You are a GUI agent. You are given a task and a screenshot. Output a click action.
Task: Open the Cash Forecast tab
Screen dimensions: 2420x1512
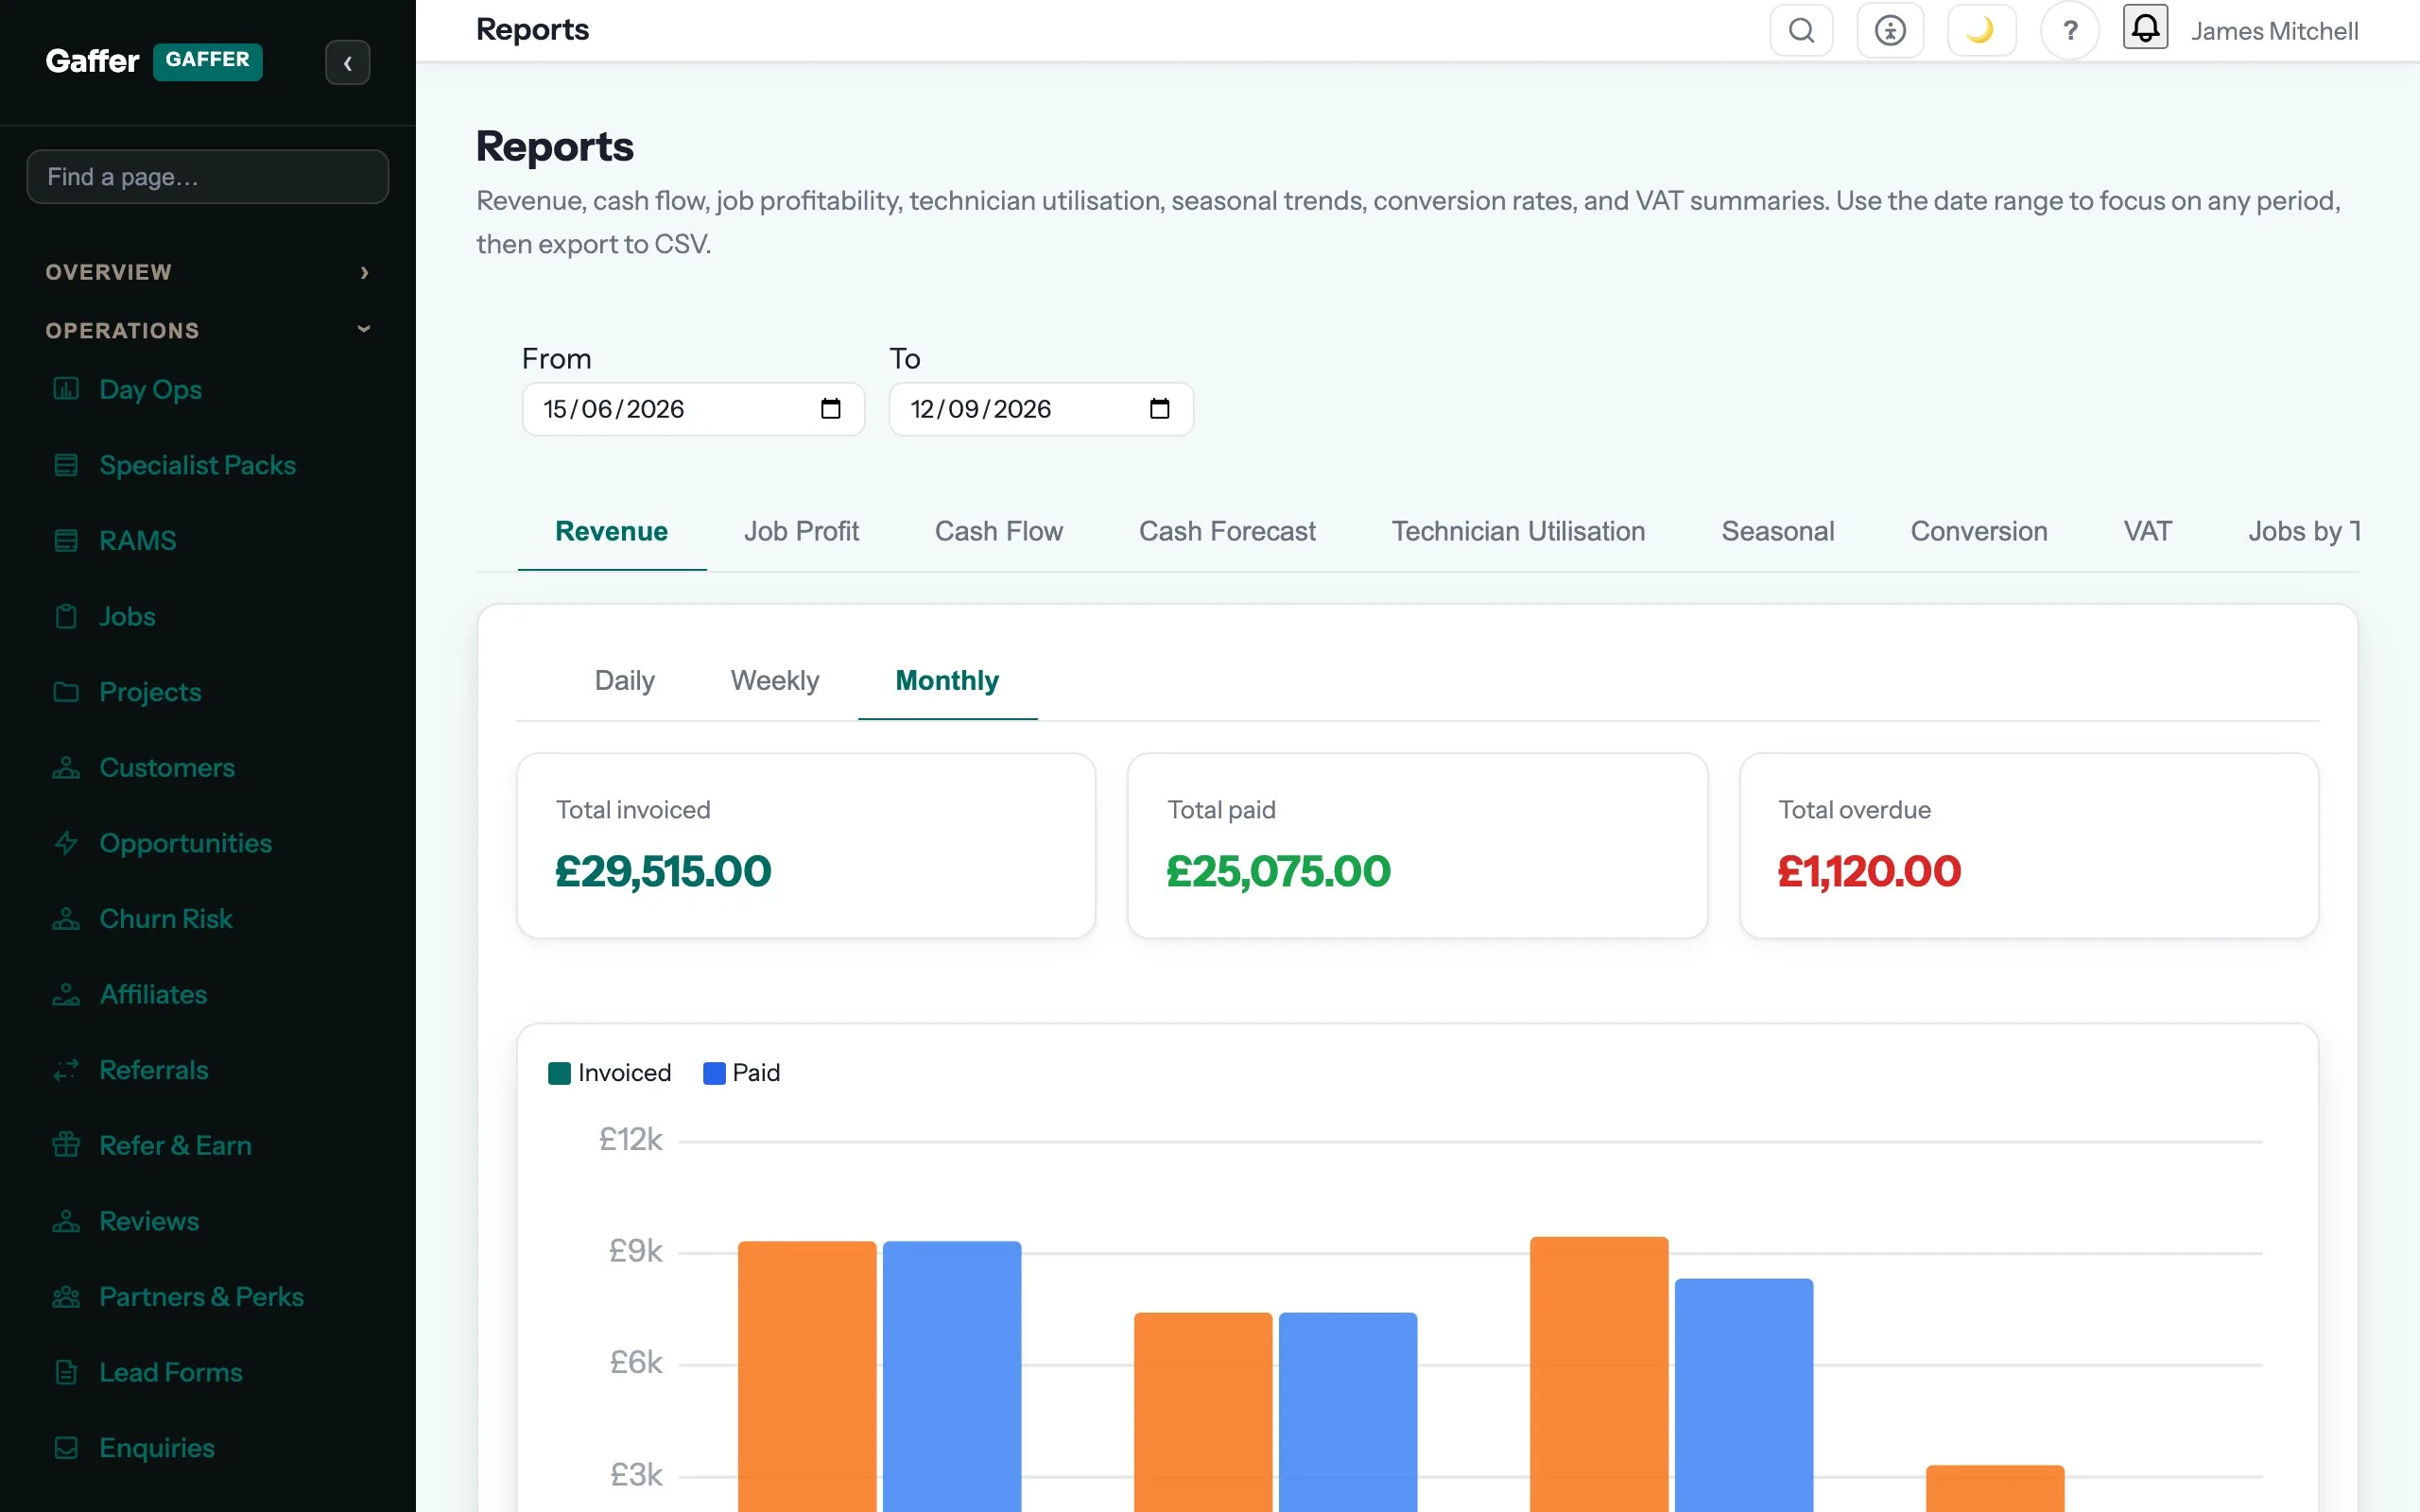(x=1227, y=531)
